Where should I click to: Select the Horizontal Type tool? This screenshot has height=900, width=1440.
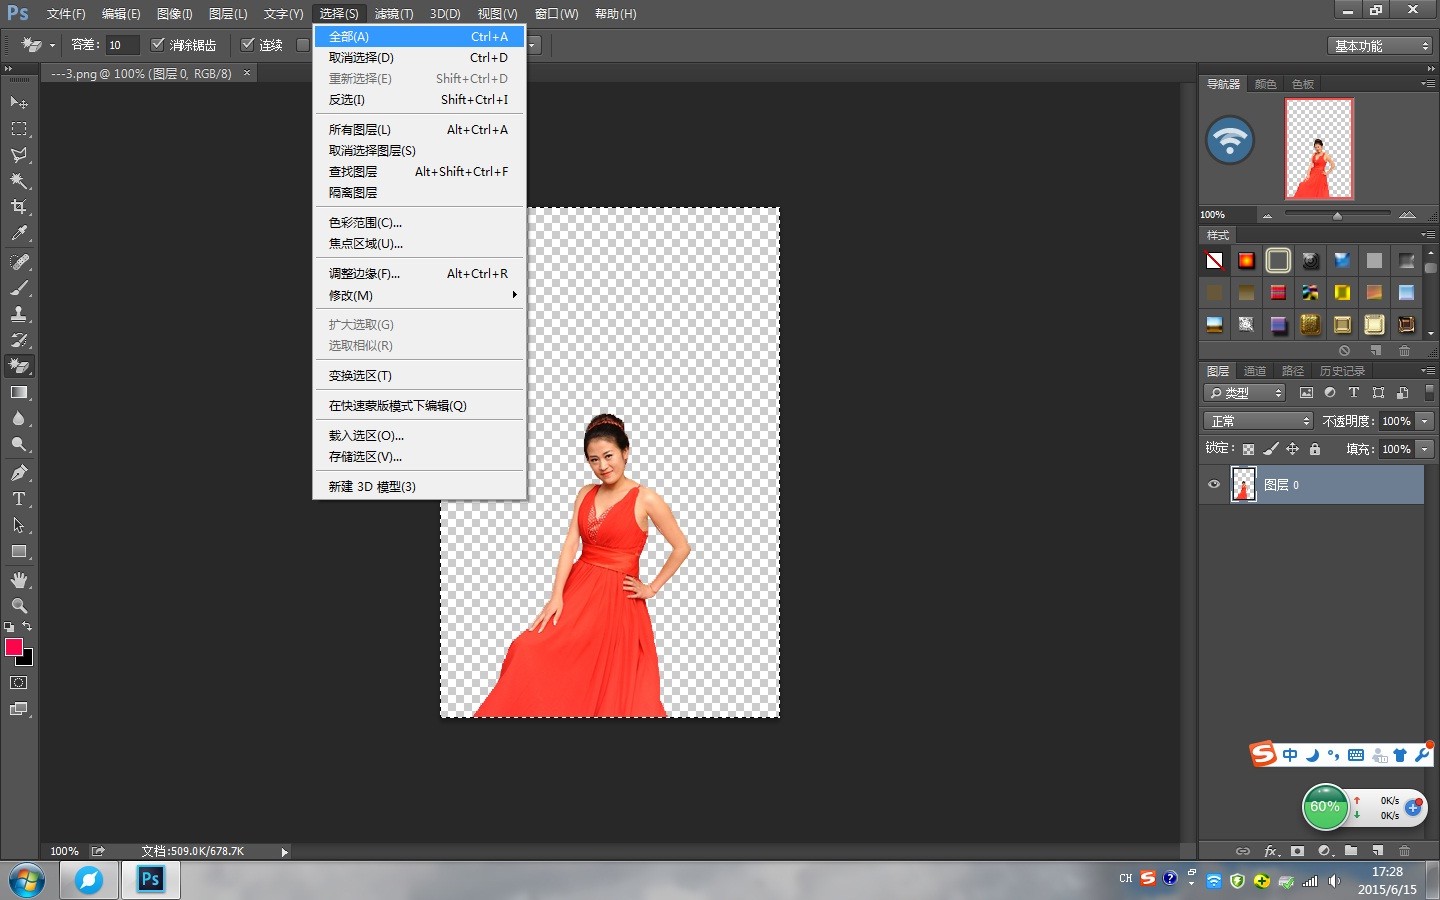pyautogui.click(x=19, y=499)
